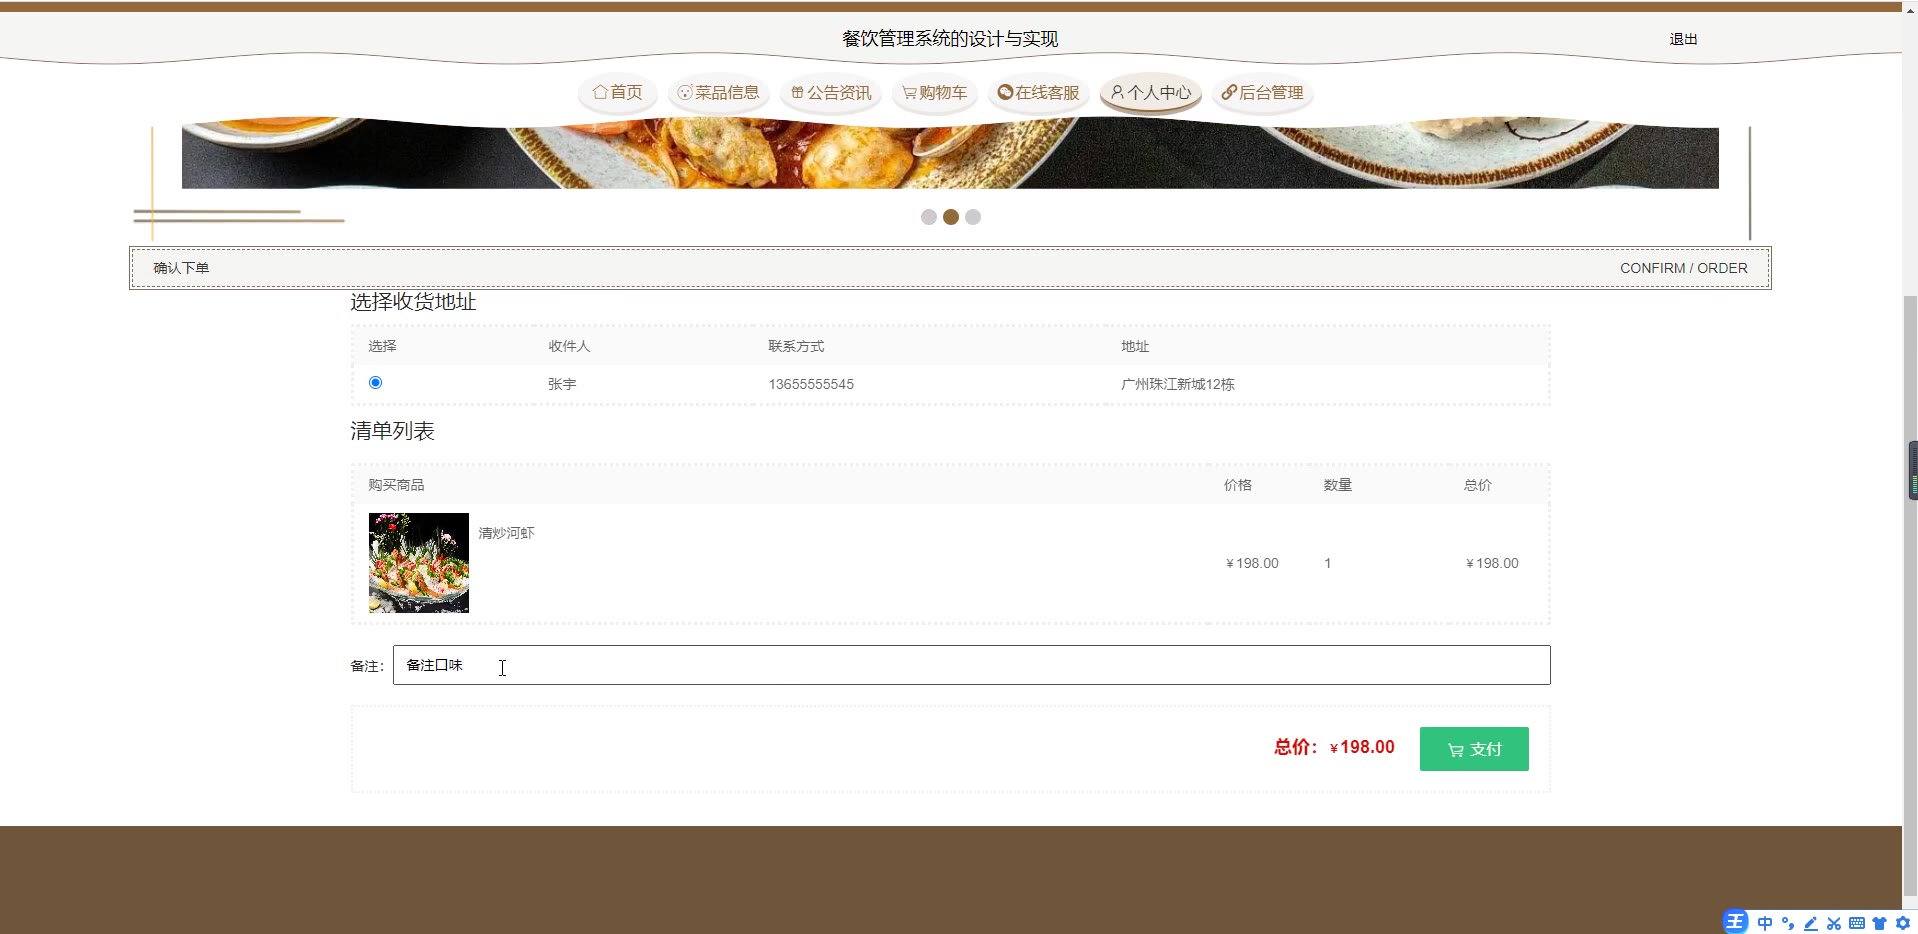
Task: Select the third carousel dot indicator
Action: tap(973, 217)
